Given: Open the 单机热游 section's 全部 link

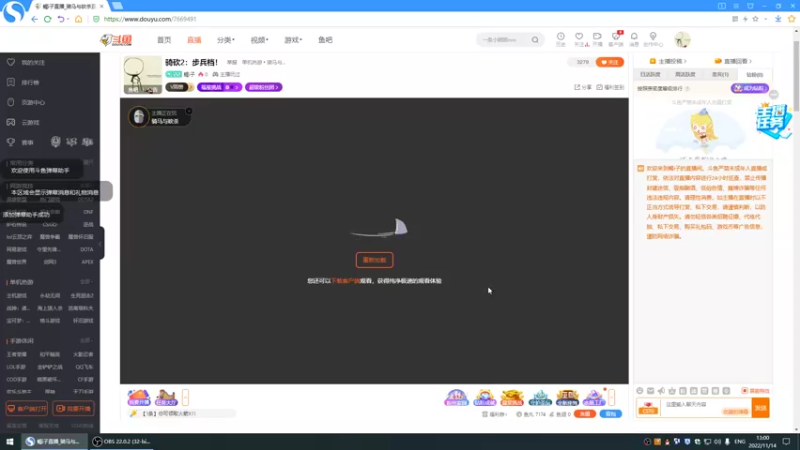Looking at the screenshot, I should (86, 282).
